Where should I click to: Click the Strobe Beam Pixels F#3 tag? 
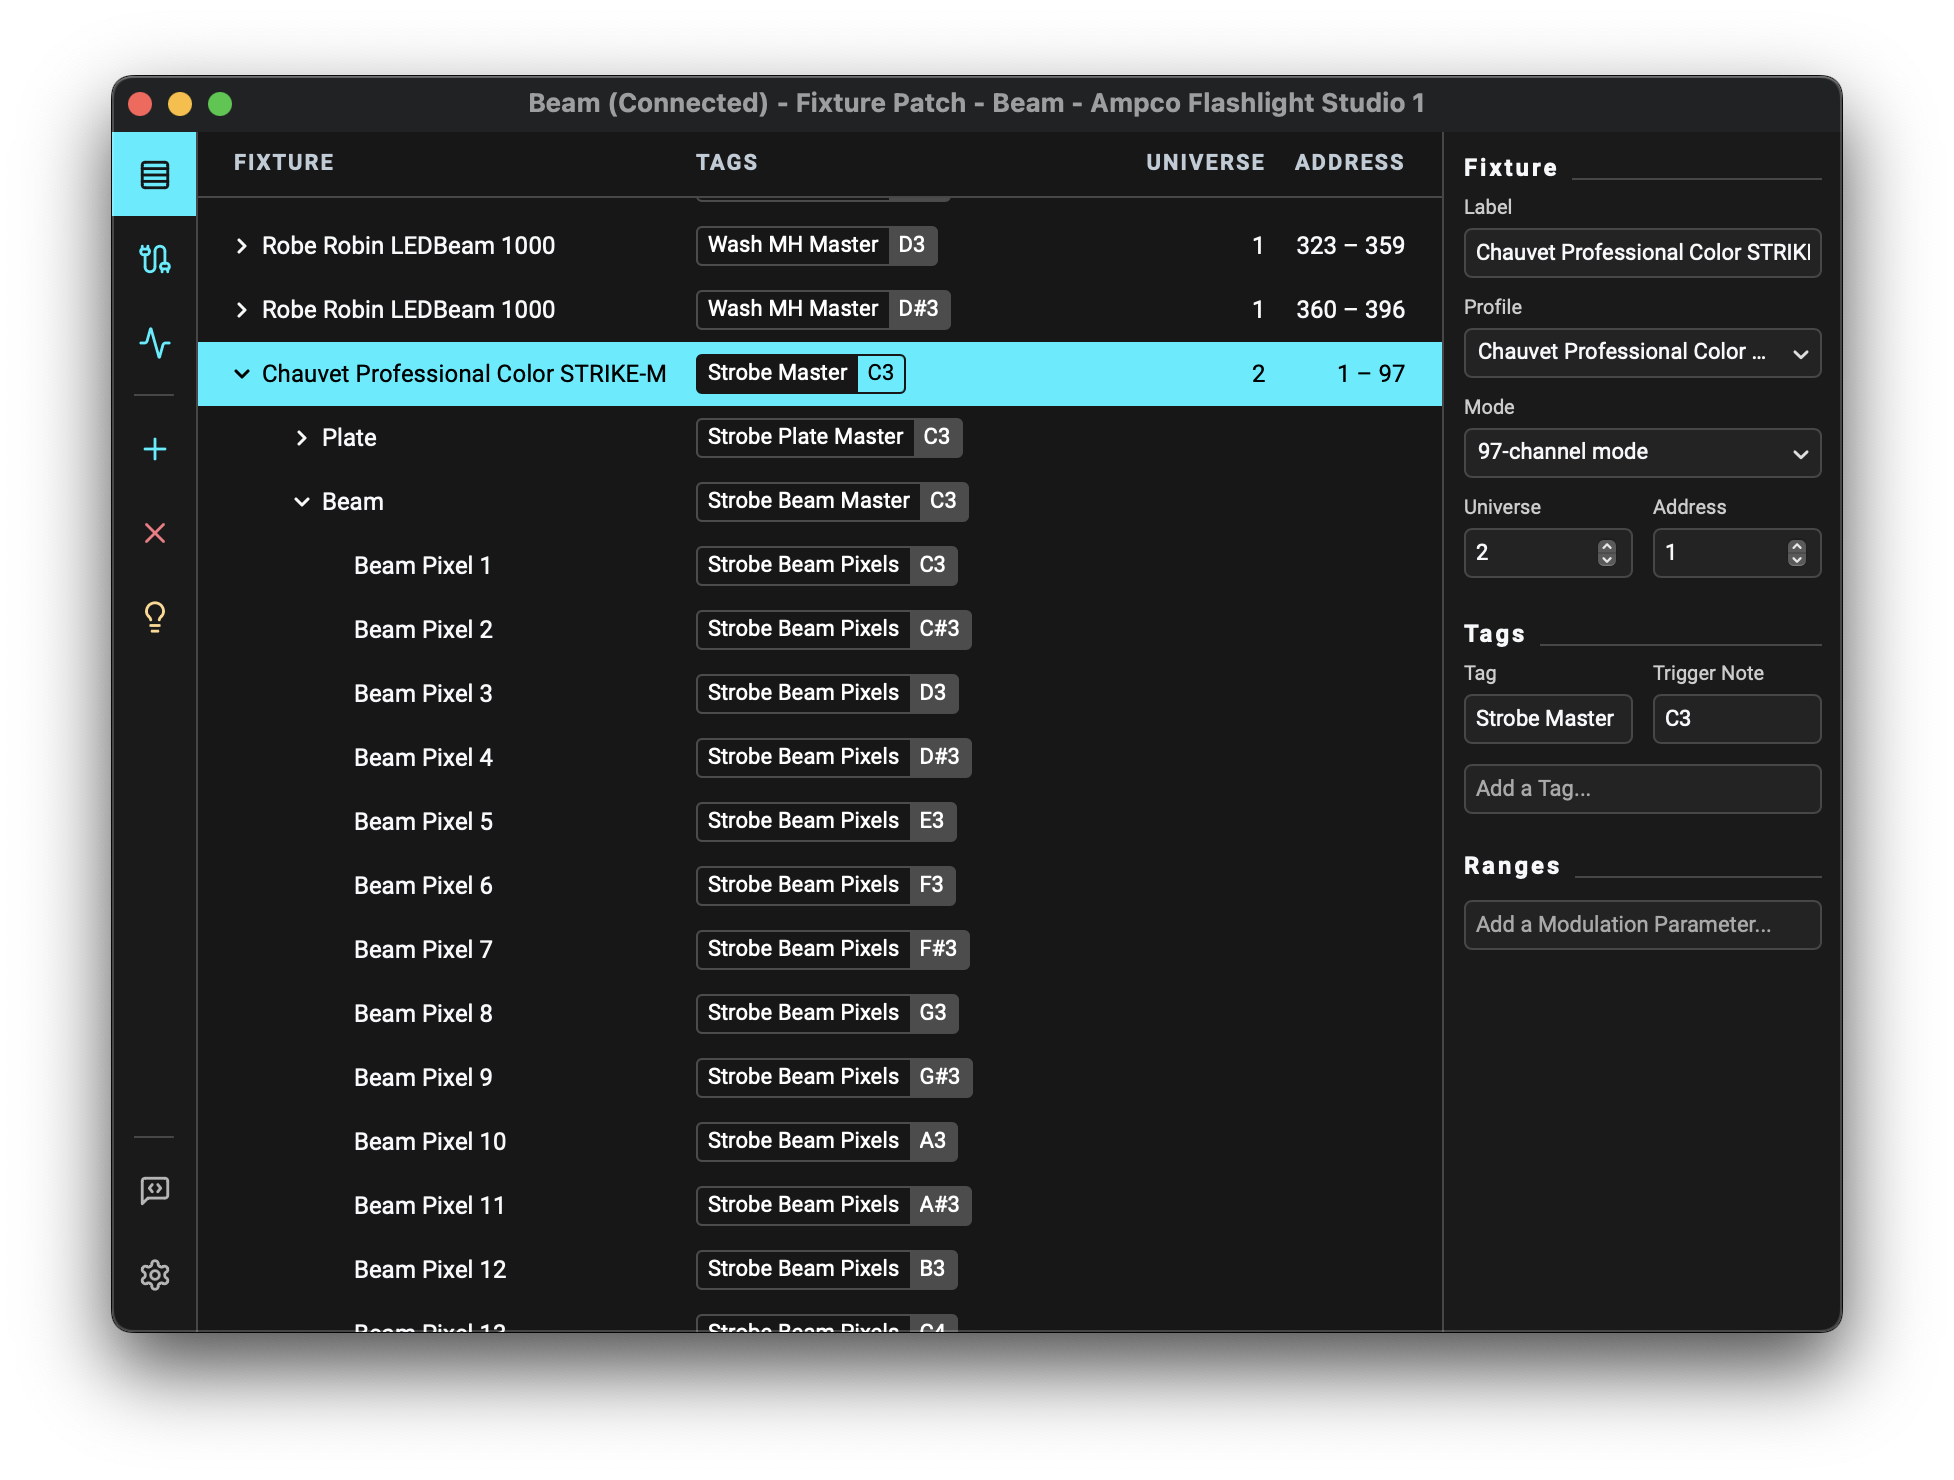pos(832,949)
